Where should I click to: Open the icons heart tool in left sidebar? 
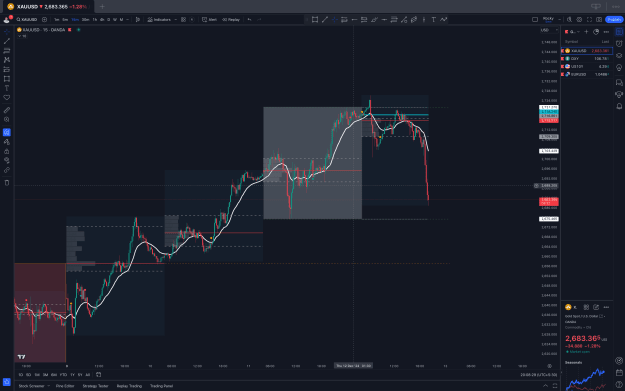click(7, 98)
